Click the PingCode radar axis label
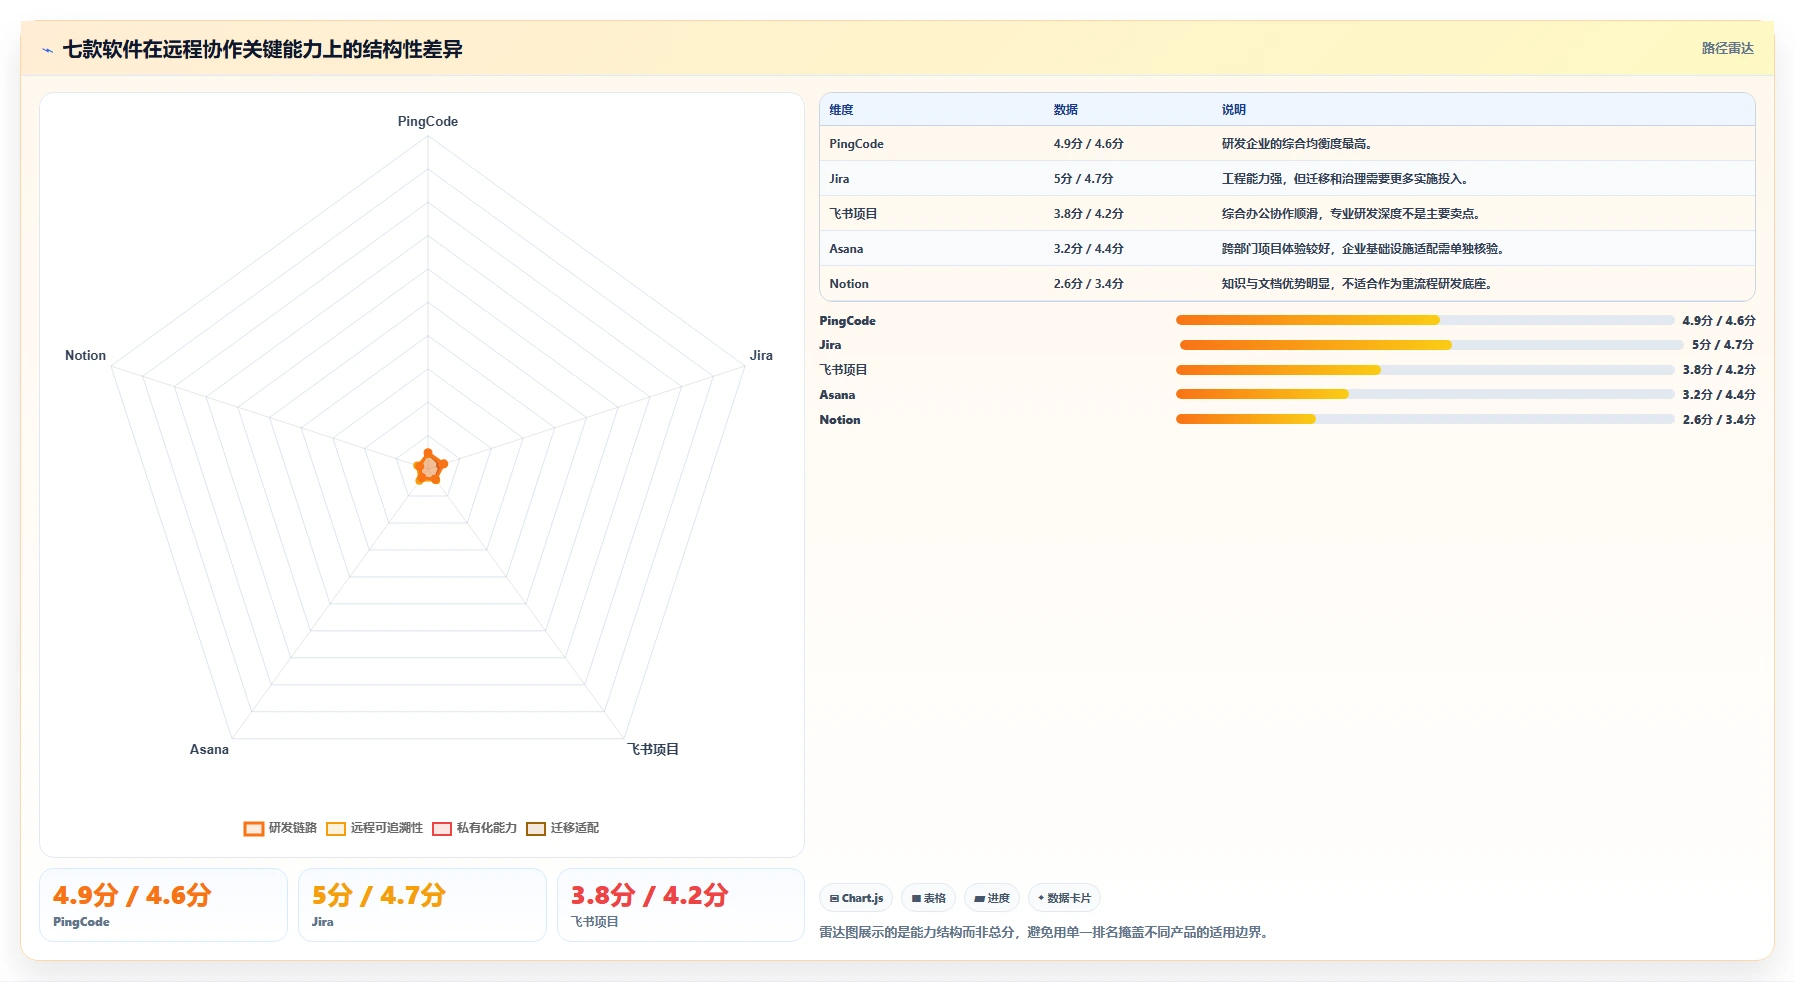The image size is (1795, 982). pos(428,121)
